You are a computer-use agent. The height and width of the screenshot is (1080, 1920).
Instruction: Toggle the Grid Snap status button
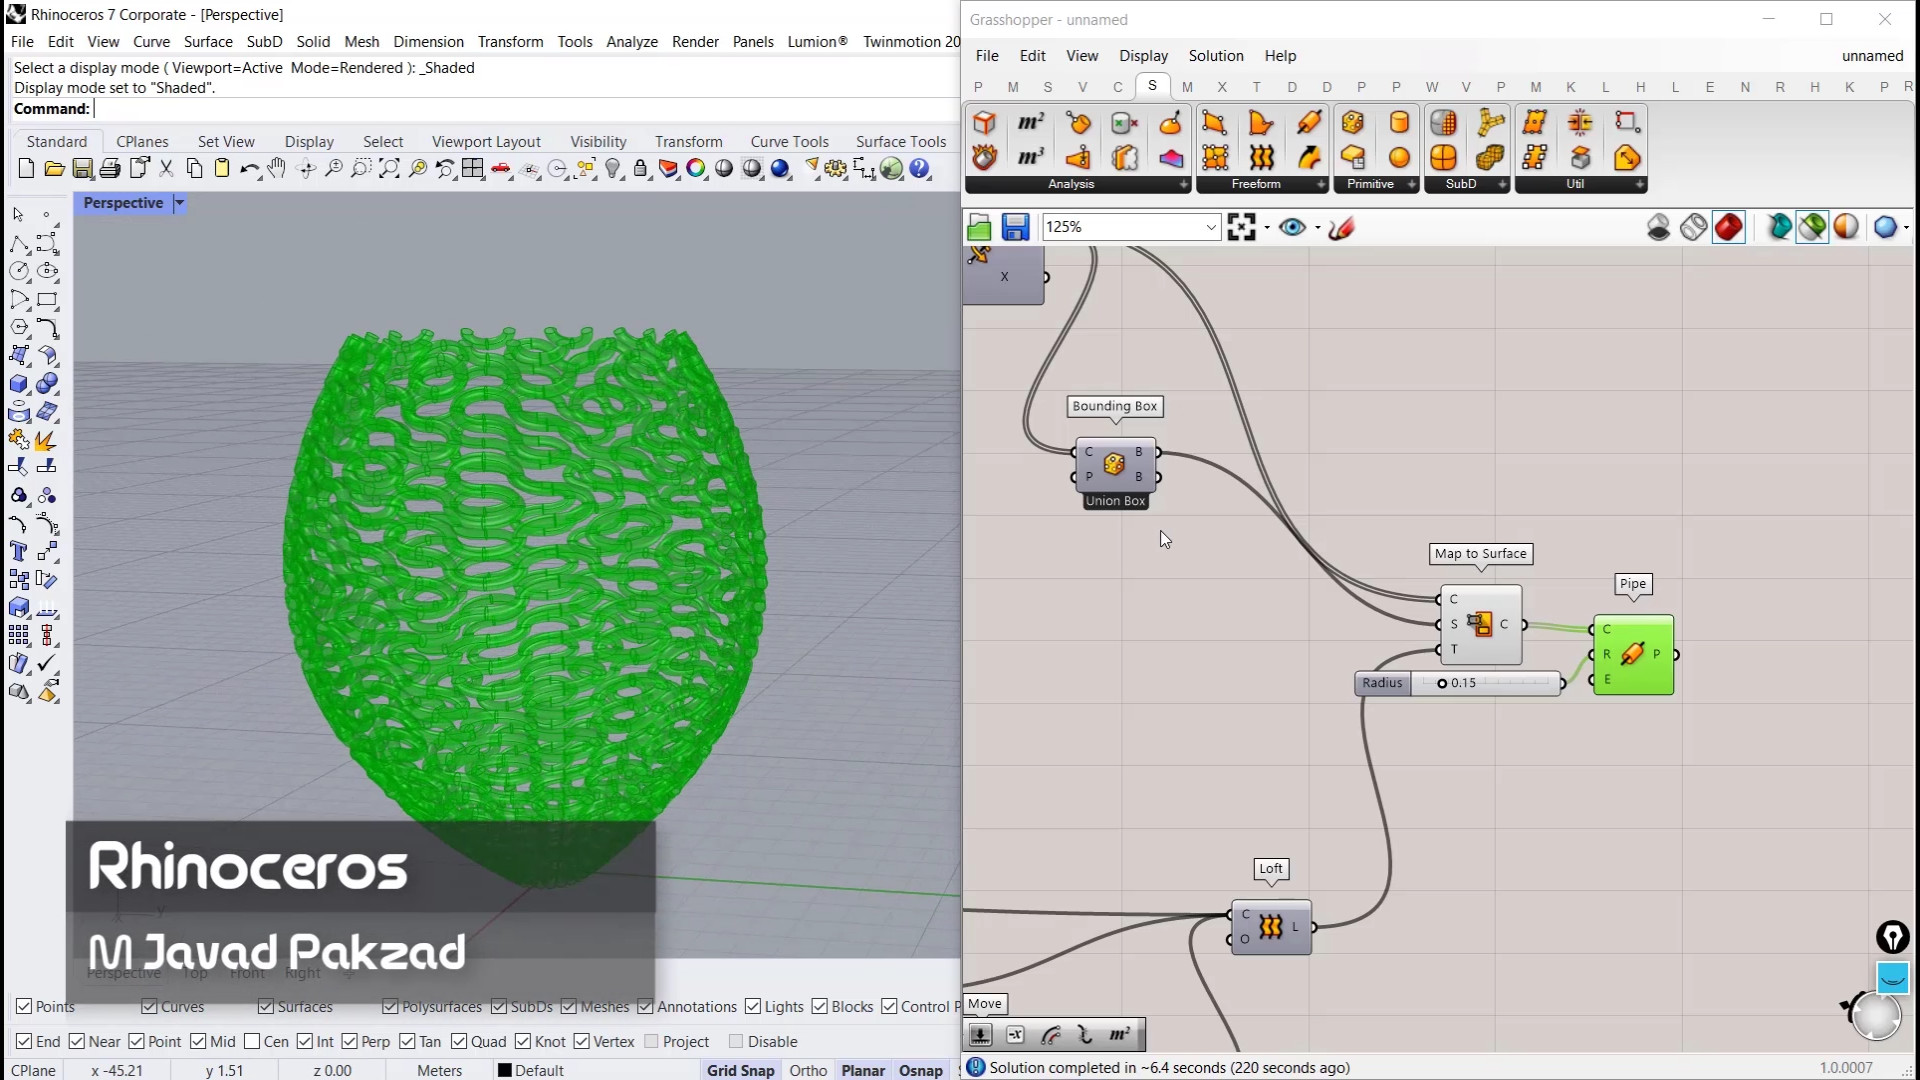pyautogui.click(x=740, y=1070)
